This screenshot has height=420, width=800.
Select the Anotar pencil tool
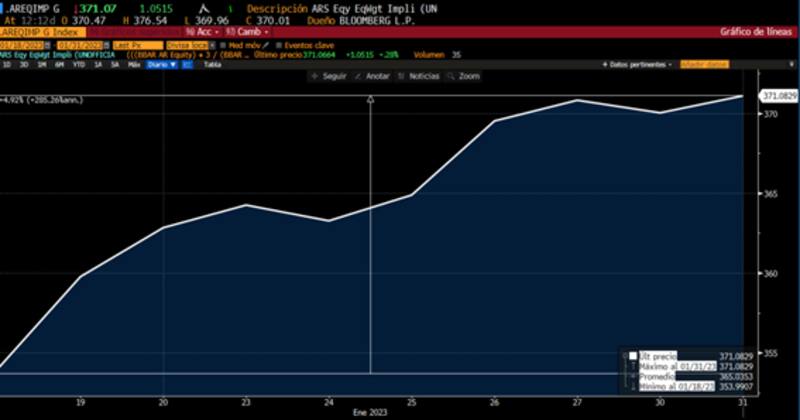pyautogui.click(x=357, y=76)
